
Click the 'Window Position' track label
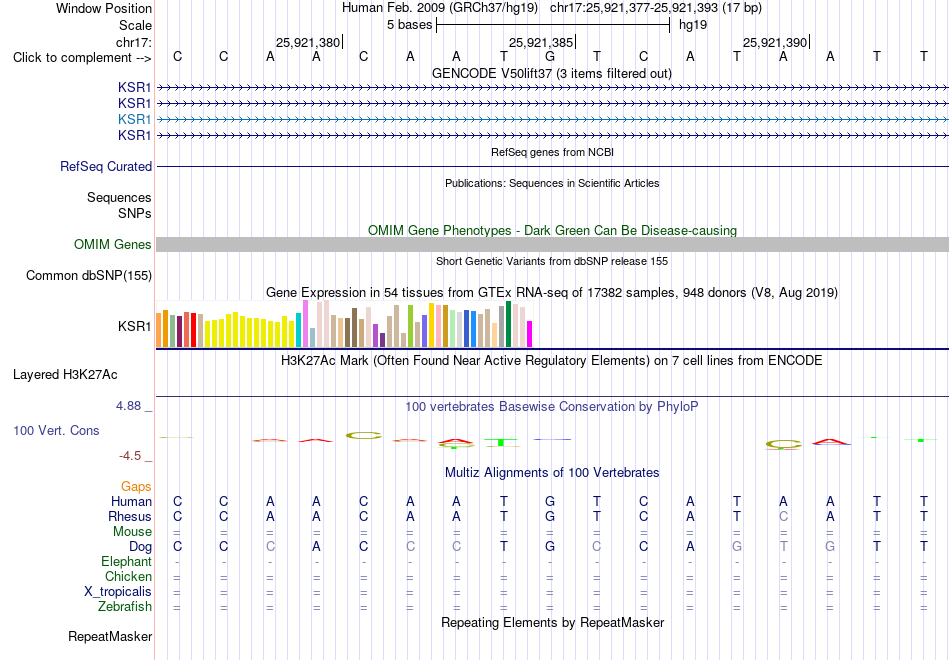point(104,8)
